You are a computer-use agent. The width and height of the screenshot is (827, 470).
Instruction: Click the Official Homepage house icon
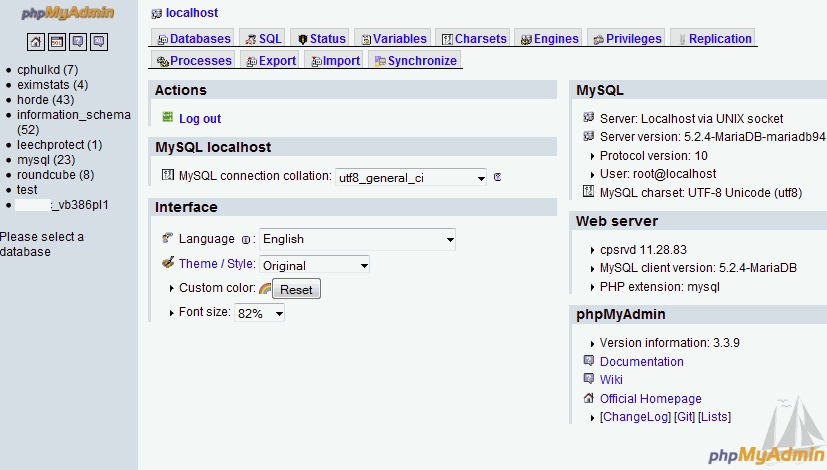[x=589, y=398]
